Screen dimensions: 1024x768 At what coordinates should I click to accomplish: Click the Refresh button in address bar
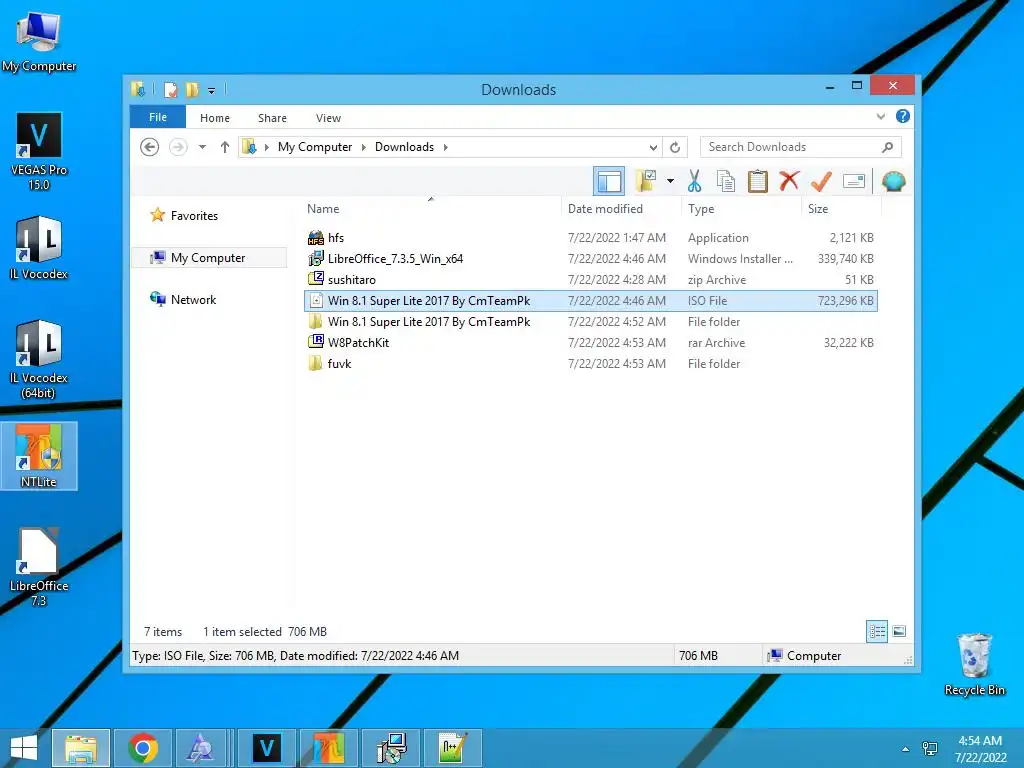675,147
